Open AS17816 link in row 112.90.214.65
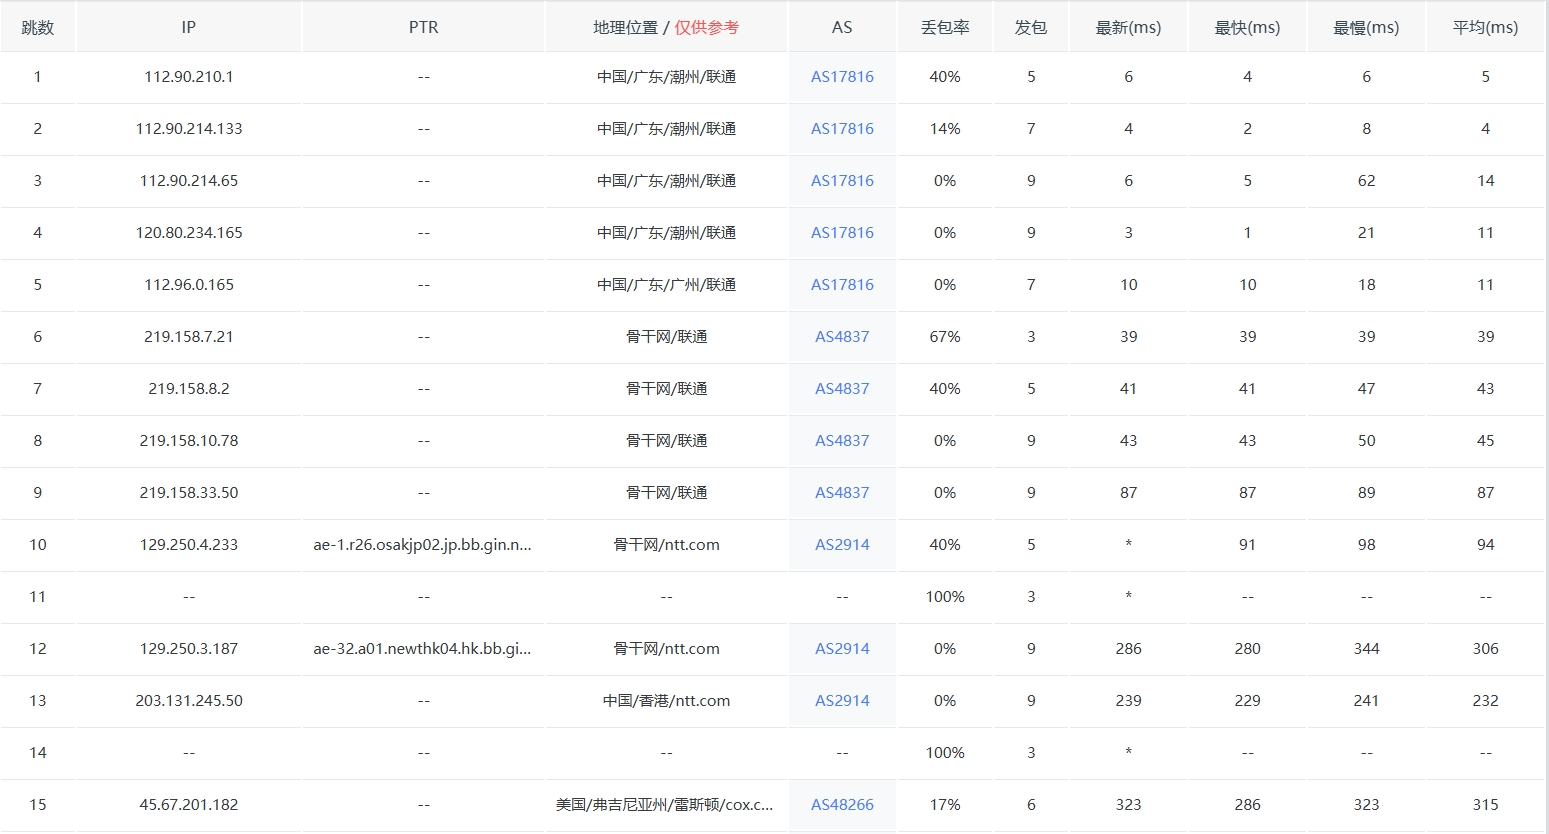This screenshot has height=834, width=1549. (842, 181)
